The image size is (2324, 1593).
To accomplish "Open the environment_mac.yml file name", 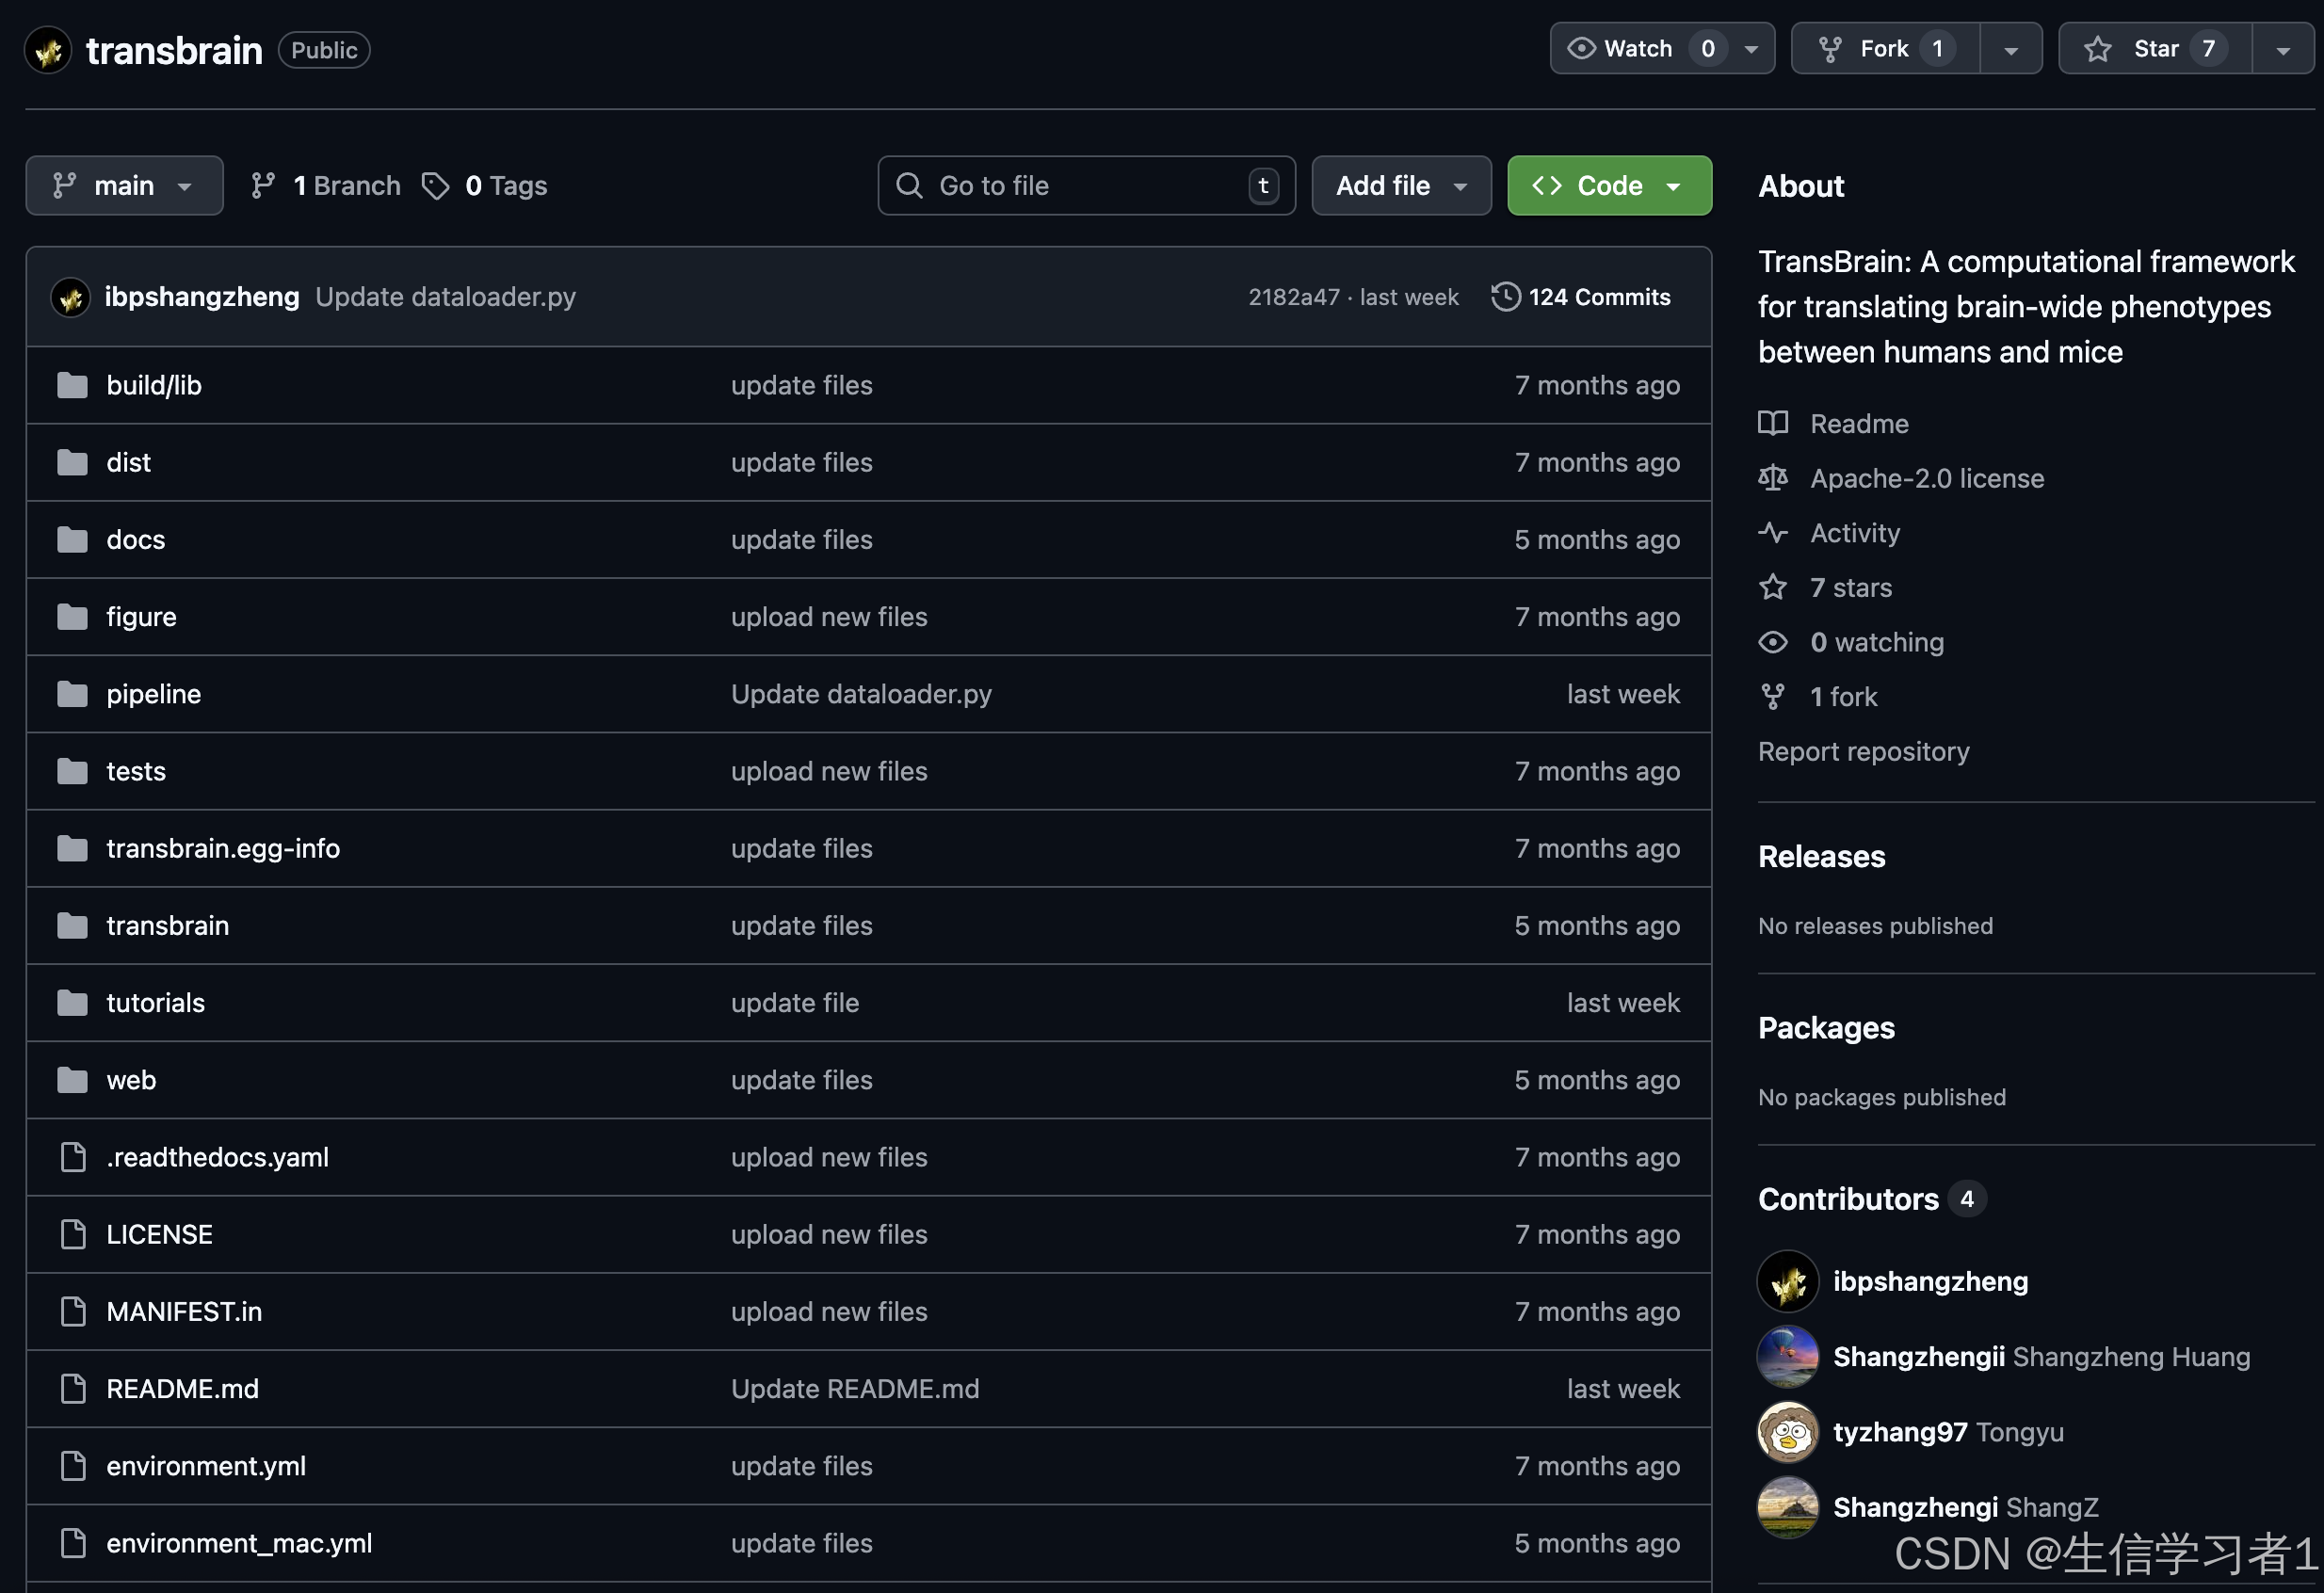I will (x=239, y=1543).
